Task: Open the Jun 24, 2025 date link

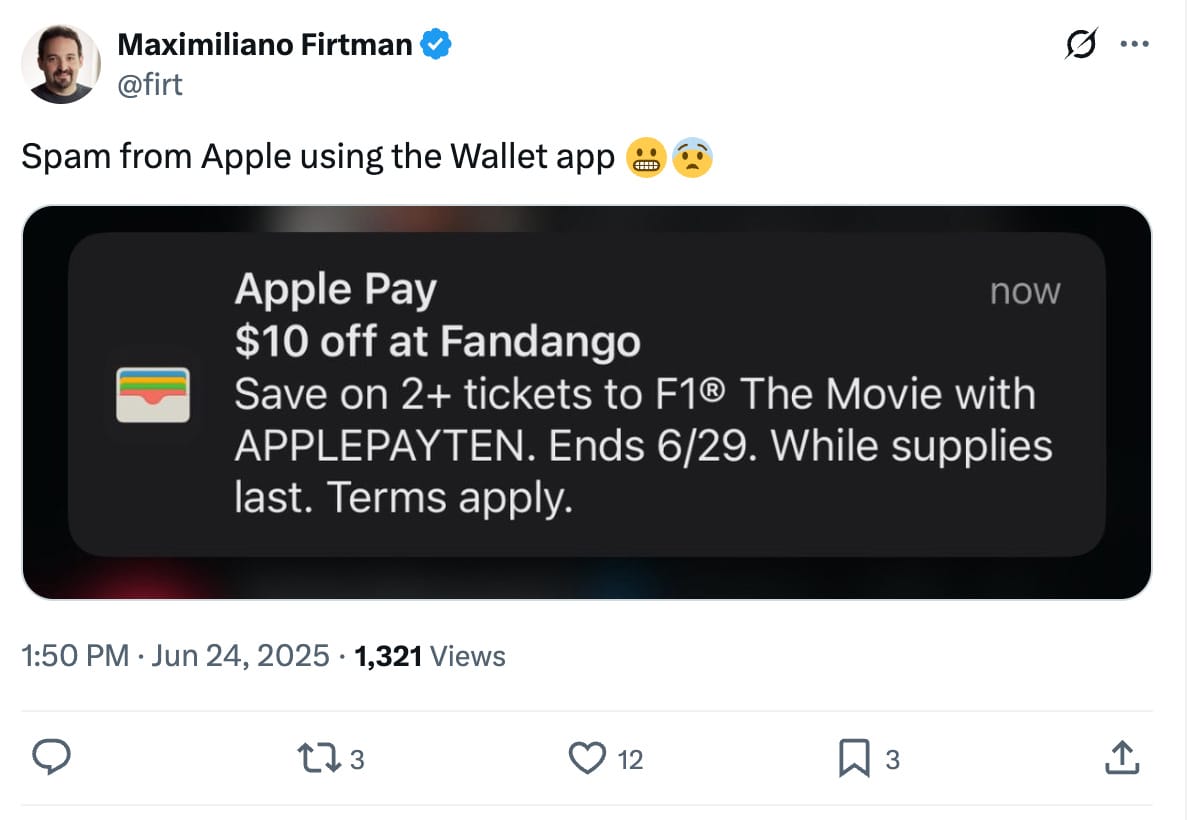Action: click(x=240, y=656)
